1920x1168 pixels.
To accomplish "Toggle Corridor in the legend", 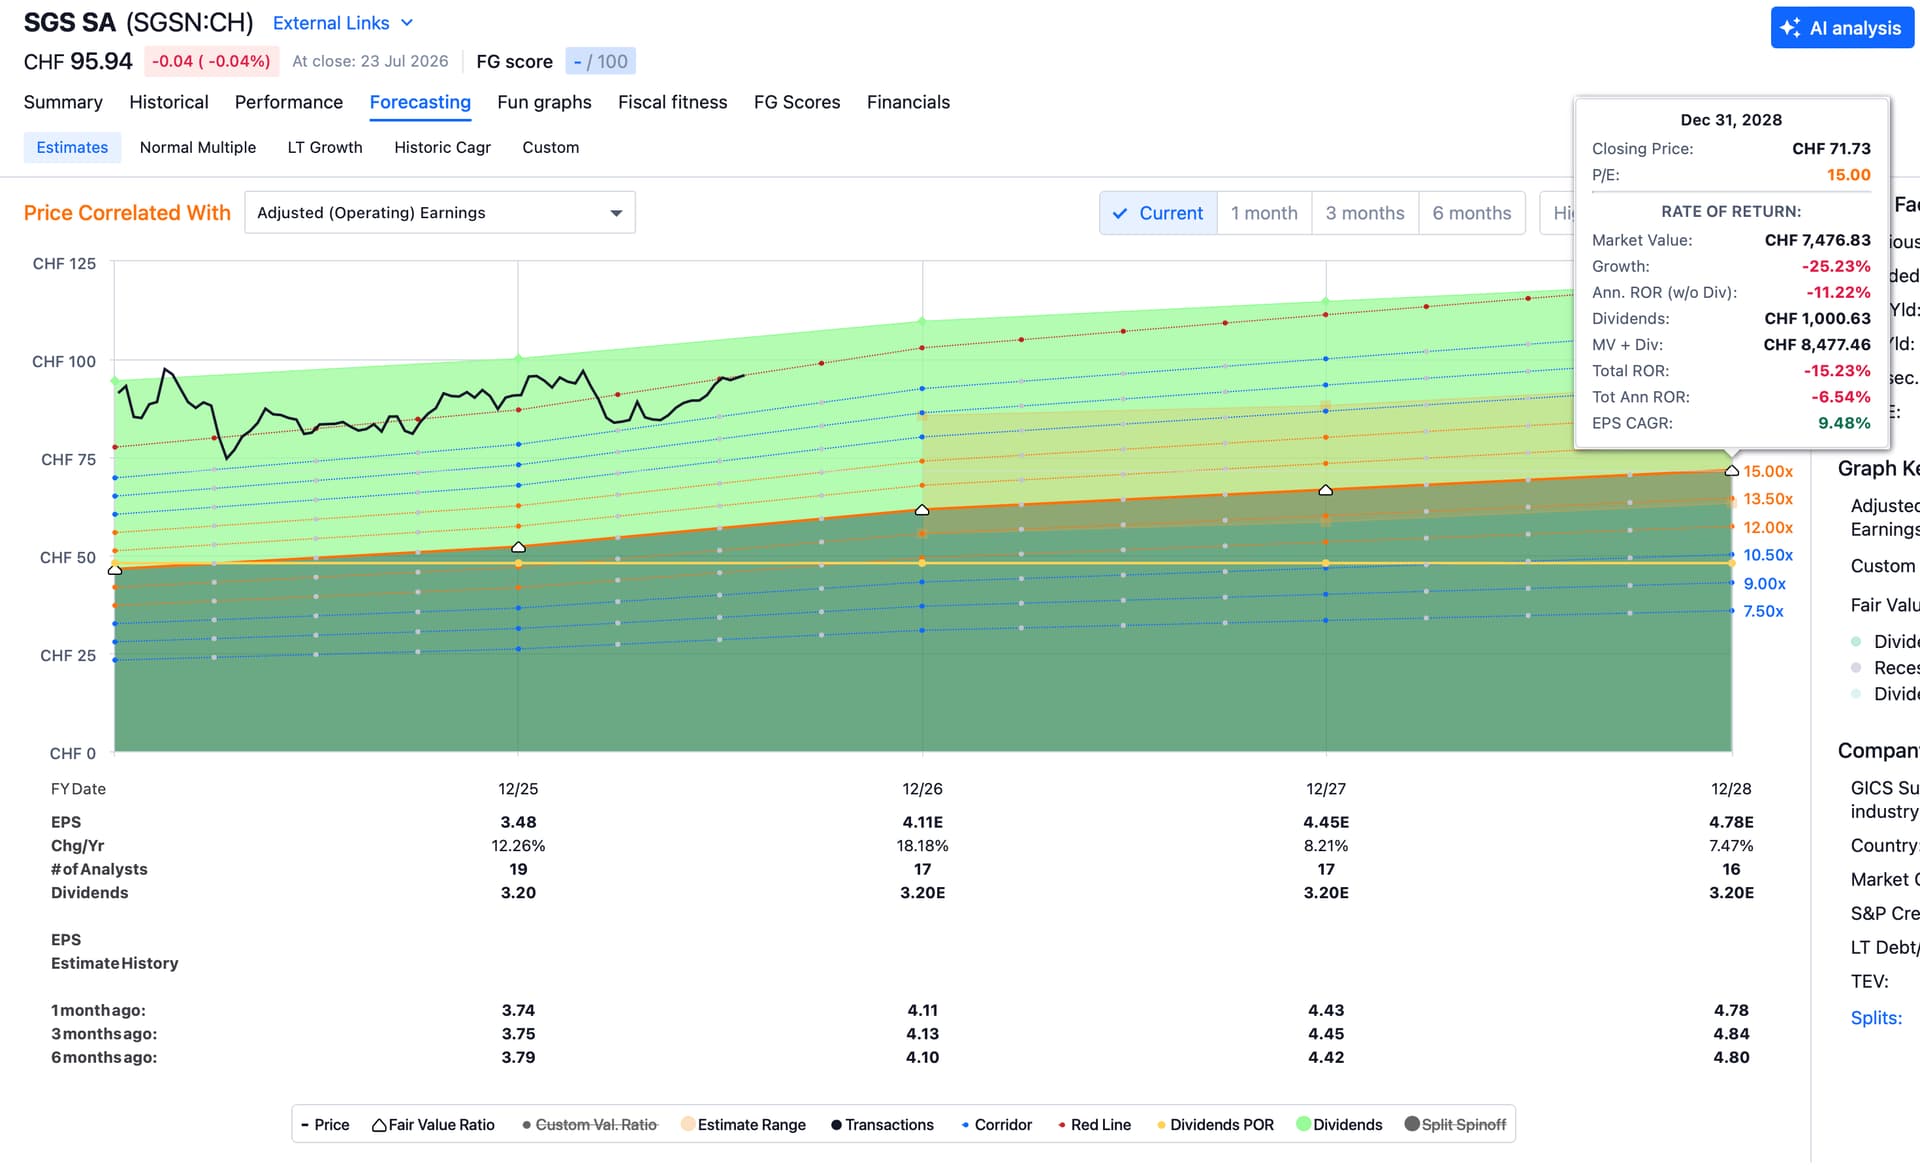I will [x=996, y=1125].
